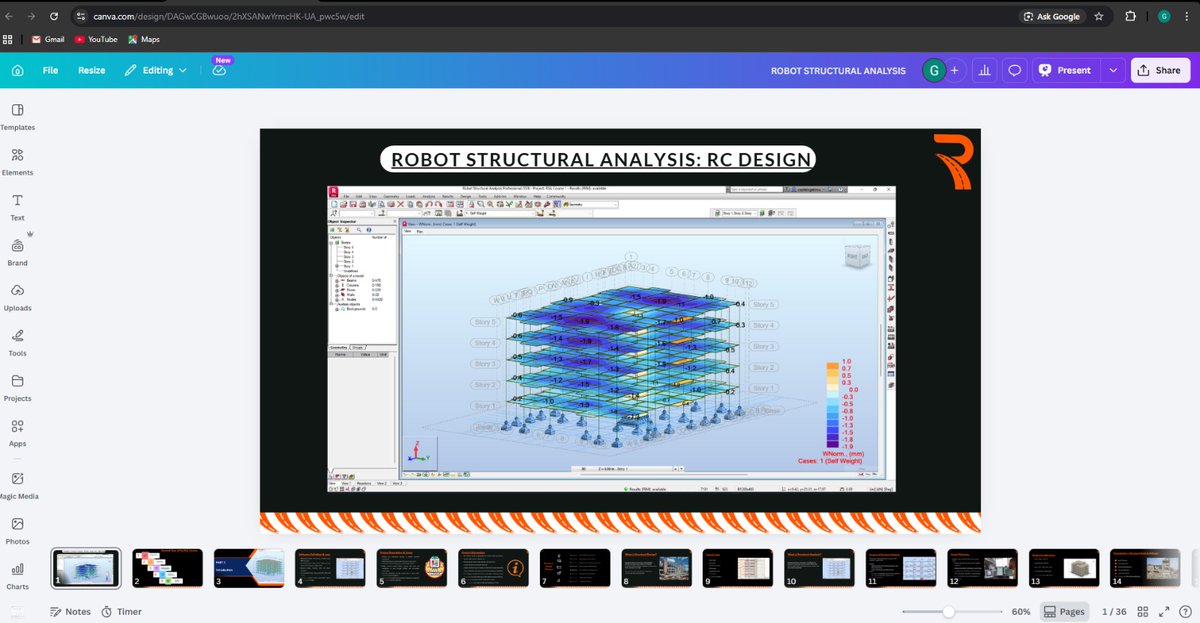Open the Chrome apps grid shortcut

(x=8, y=39)
